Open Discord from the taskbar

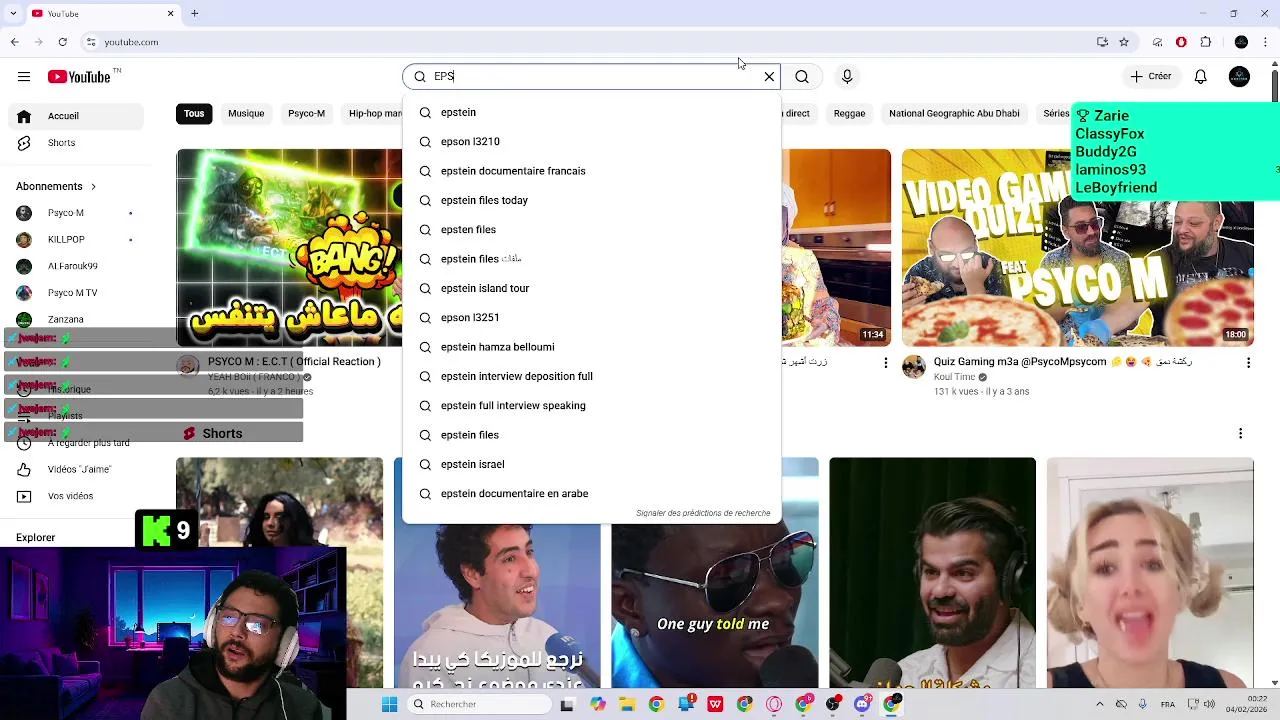pos(862,704)
